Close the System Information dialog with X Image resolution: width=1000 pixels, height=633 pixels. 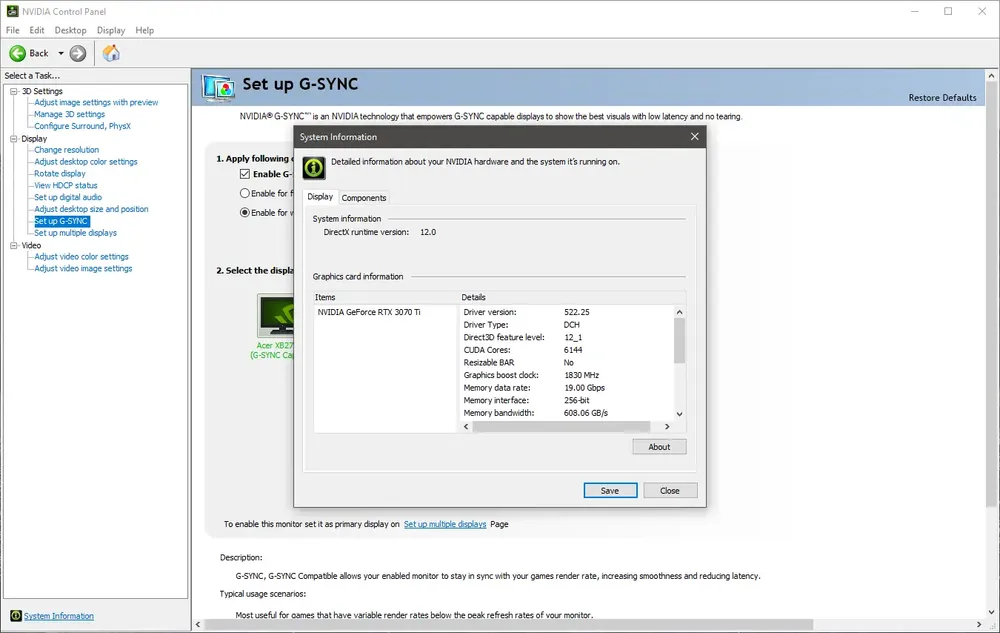click(695, 136)
